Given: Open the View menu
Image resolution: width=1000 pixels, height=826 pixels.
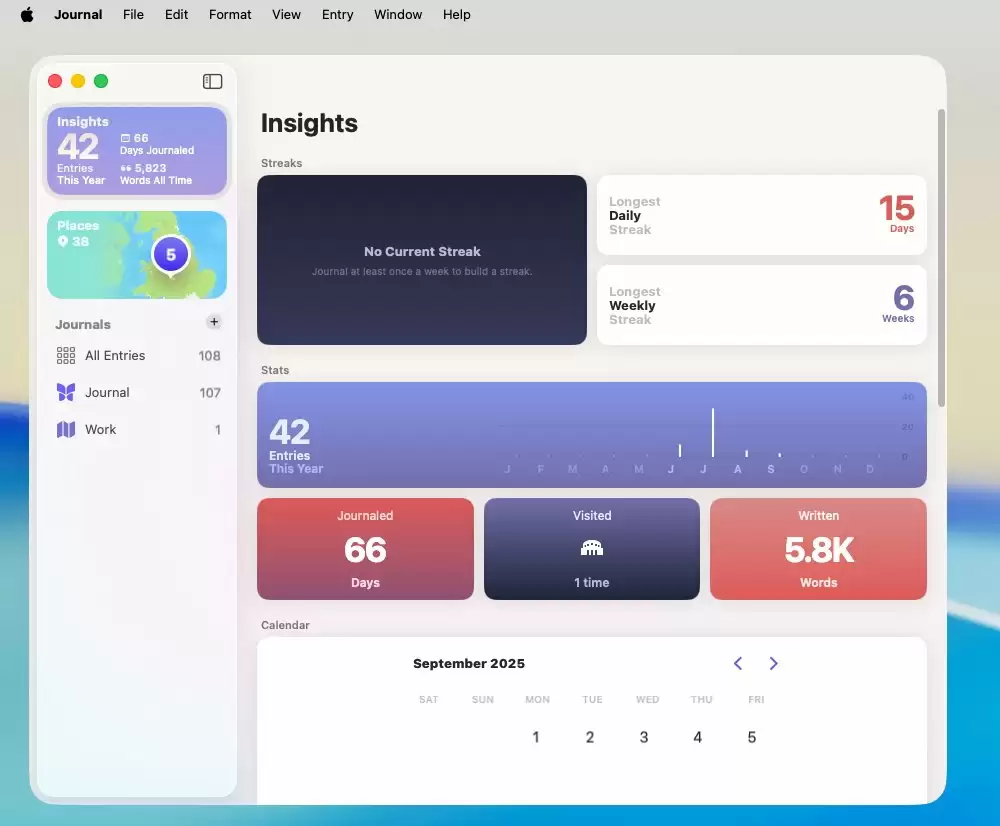Looking at the screenshot, I should point(287,15).
